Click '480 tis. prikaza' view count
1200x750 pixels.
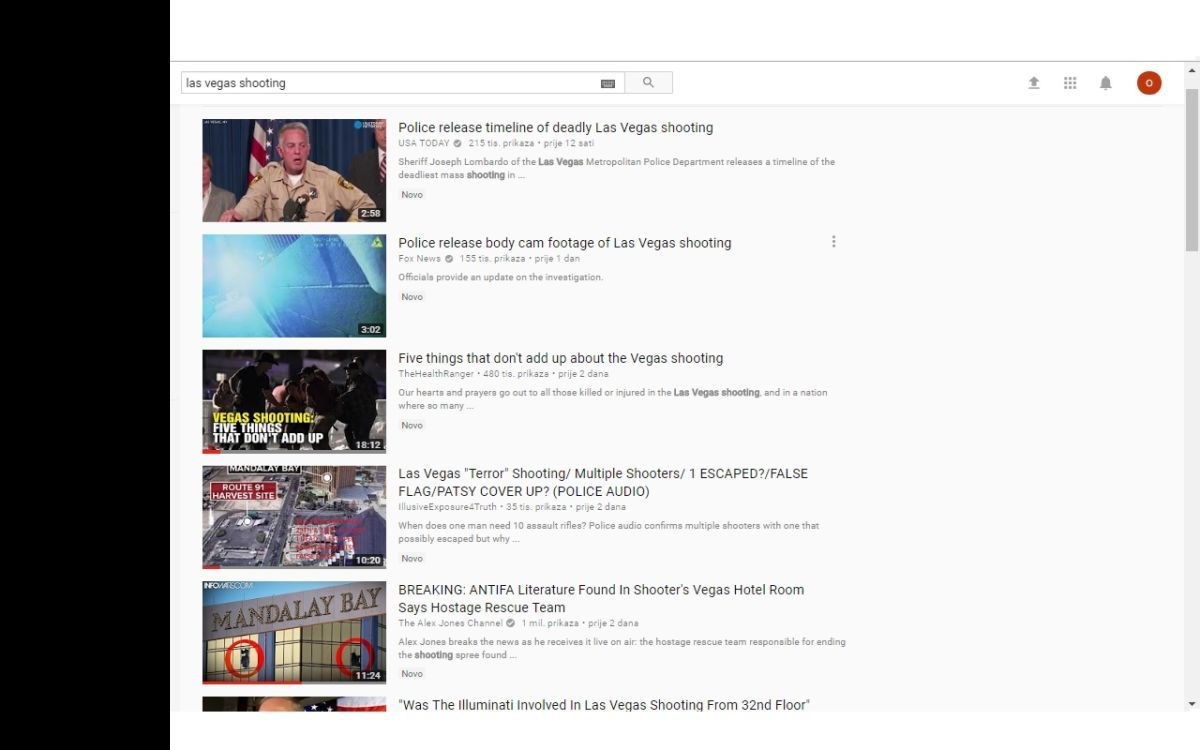coord(518,374)
